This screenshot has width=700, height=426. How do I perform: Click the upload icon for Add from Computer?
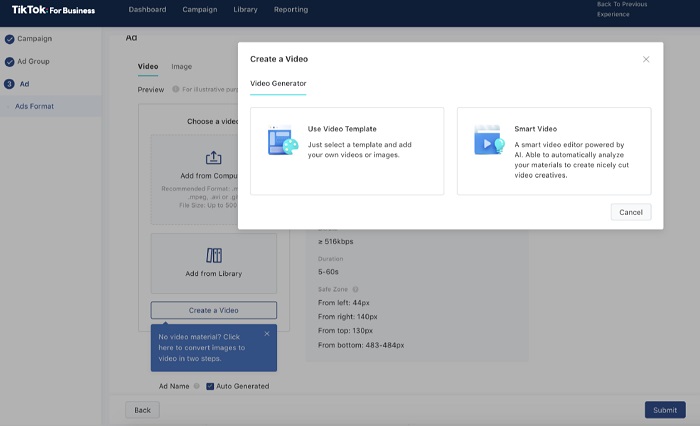tap(213, 158)
